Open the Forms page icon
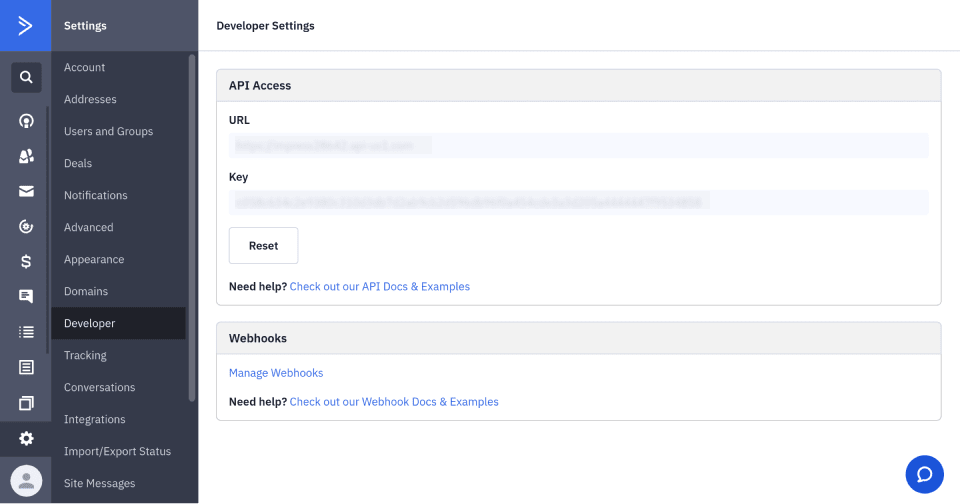Viewport: 960px width, 504px height. pos(26,367)
